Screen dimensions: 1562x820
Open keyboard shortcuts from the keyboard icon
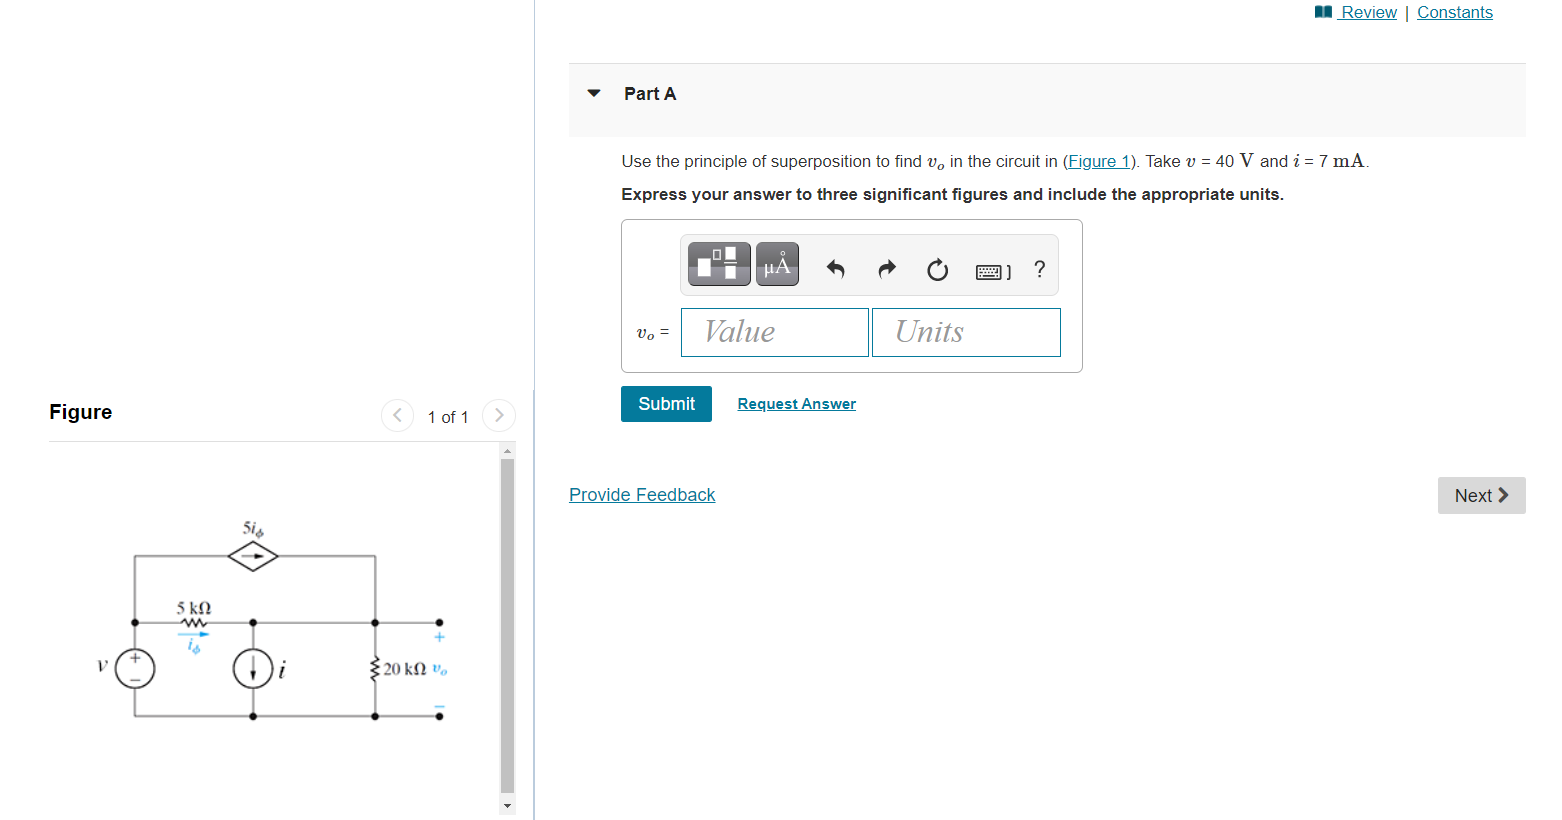pyautogui.click(x=991, y=270)
